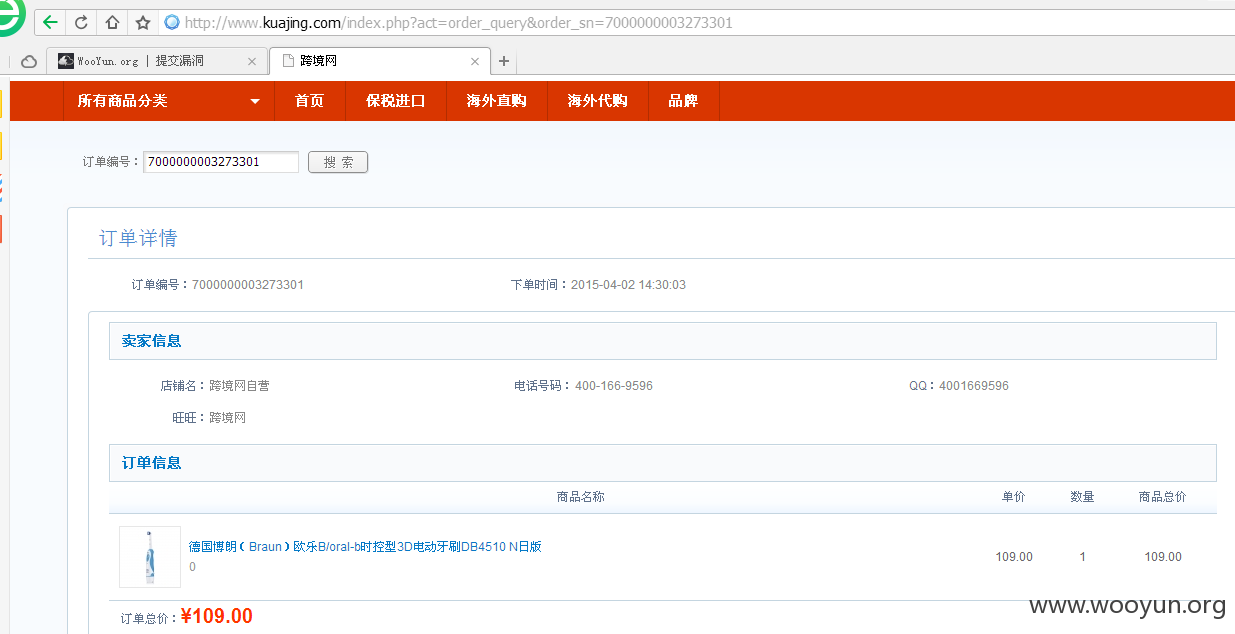Click order number 7000000003273301 in details
Viewport: 1235px width, 634px height.
tap(248, 285)
